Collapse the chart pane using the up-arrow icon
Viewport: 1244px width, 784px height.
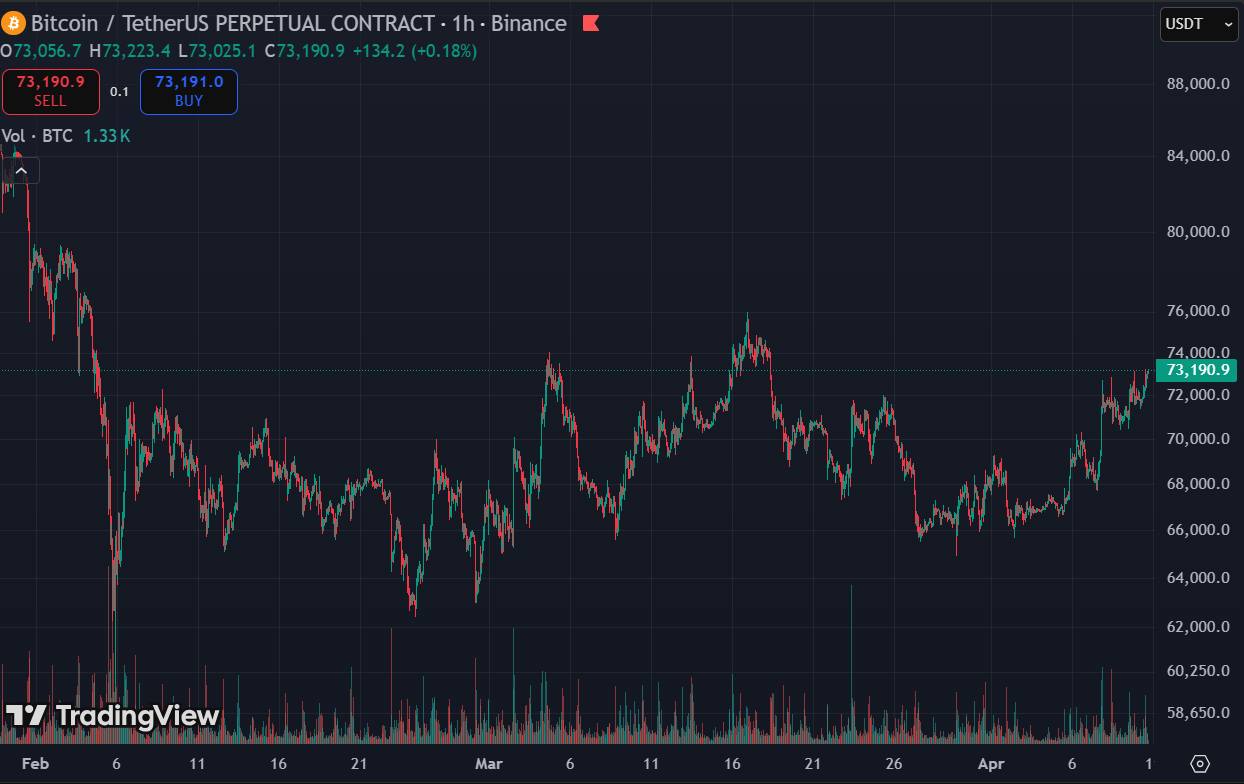[x=21, y=170]
